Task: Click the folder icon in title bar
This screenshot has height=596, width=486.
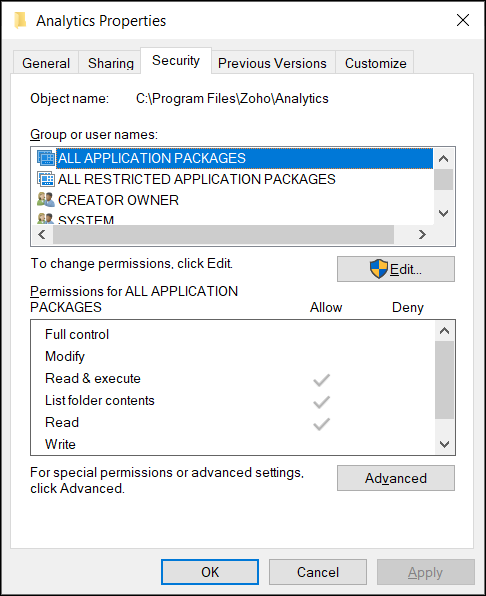Action: pos(20,21)
